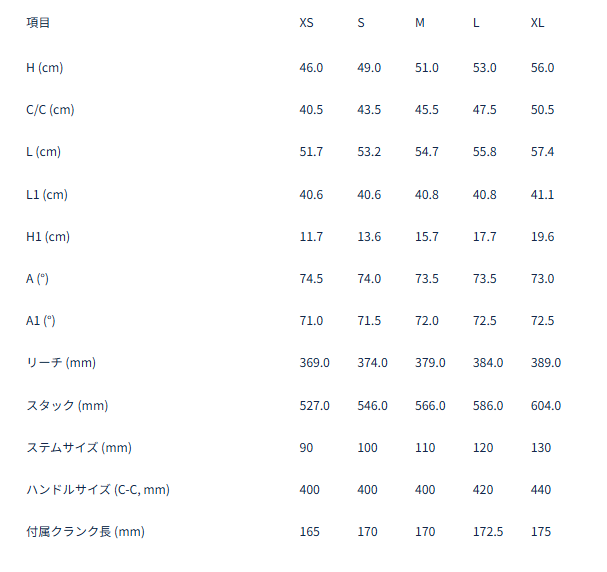Viewport: 607px width, 572px height.
Task: Click the XS size column header
Action: [306, 23]
